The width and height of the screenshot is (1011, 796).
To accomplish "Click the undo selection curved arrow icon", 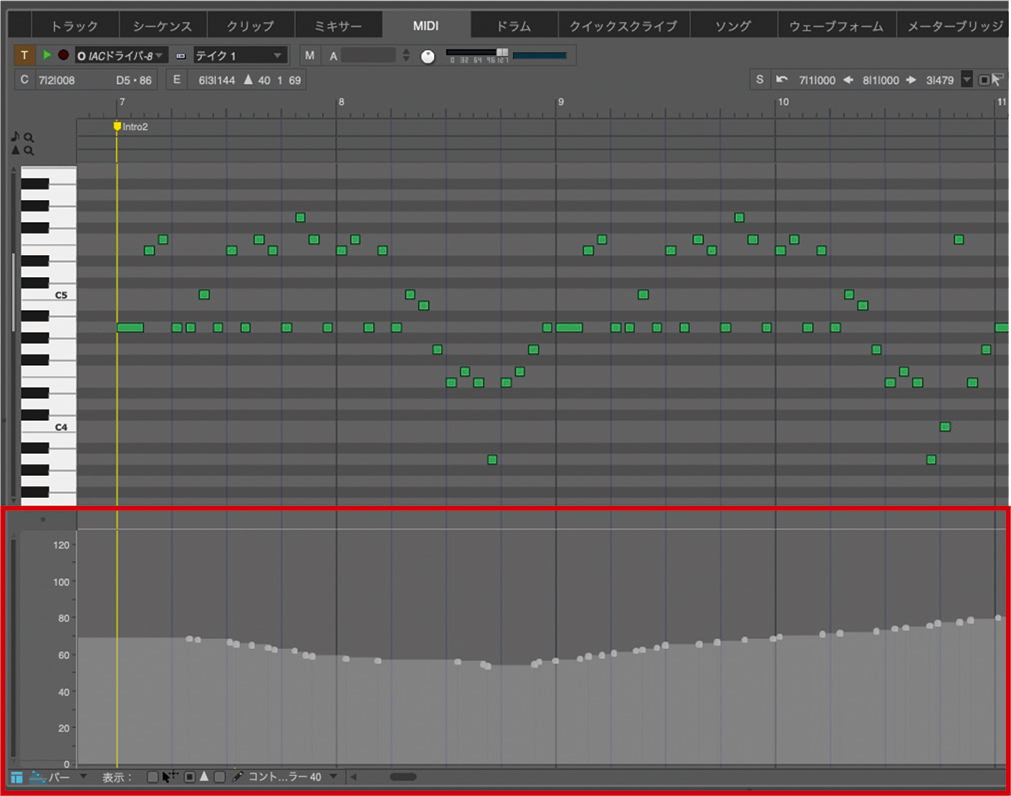I will (x=781, y=79).
